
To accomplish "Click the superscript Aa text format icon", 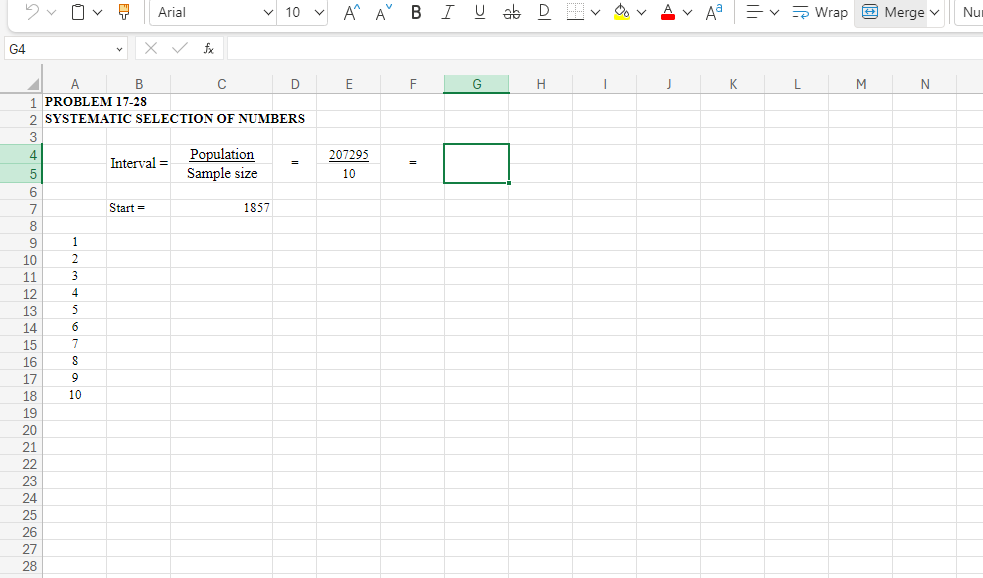I will [713, 12].
